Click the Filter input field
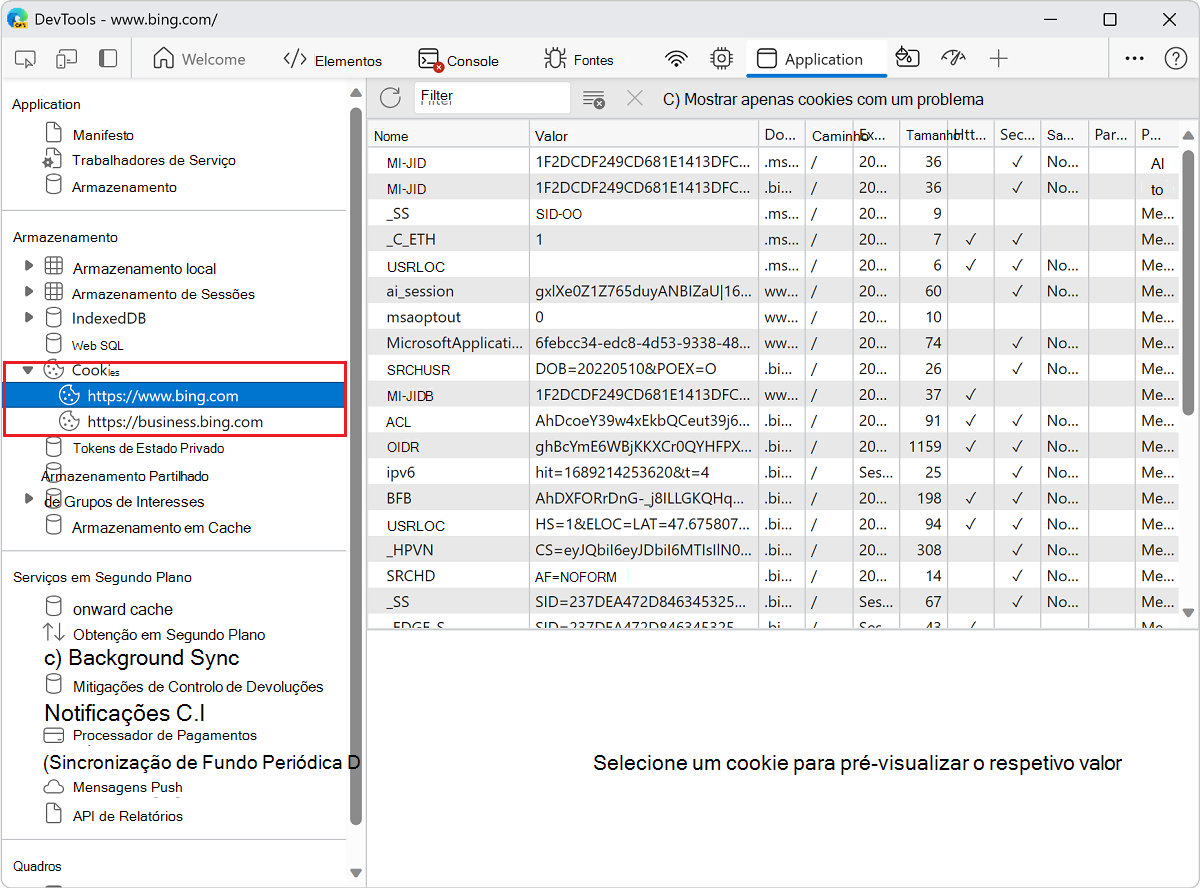 492,98
